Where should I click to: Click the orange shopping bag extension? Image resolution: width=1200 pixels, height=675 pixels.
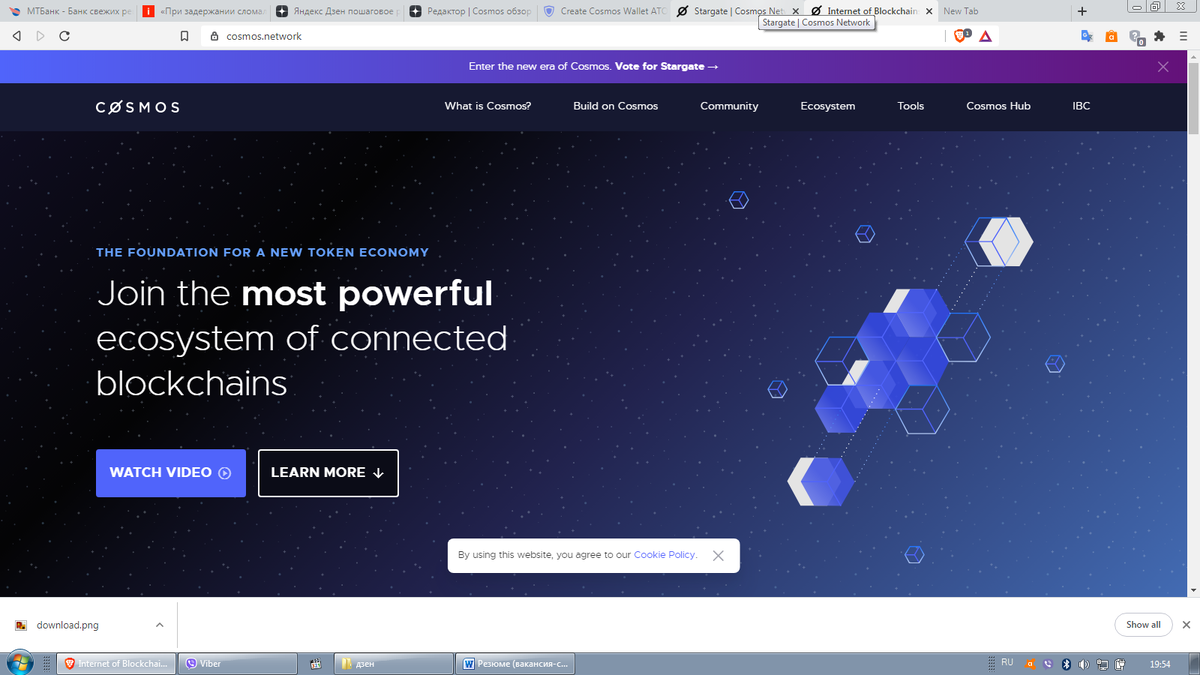point(1112,36)
